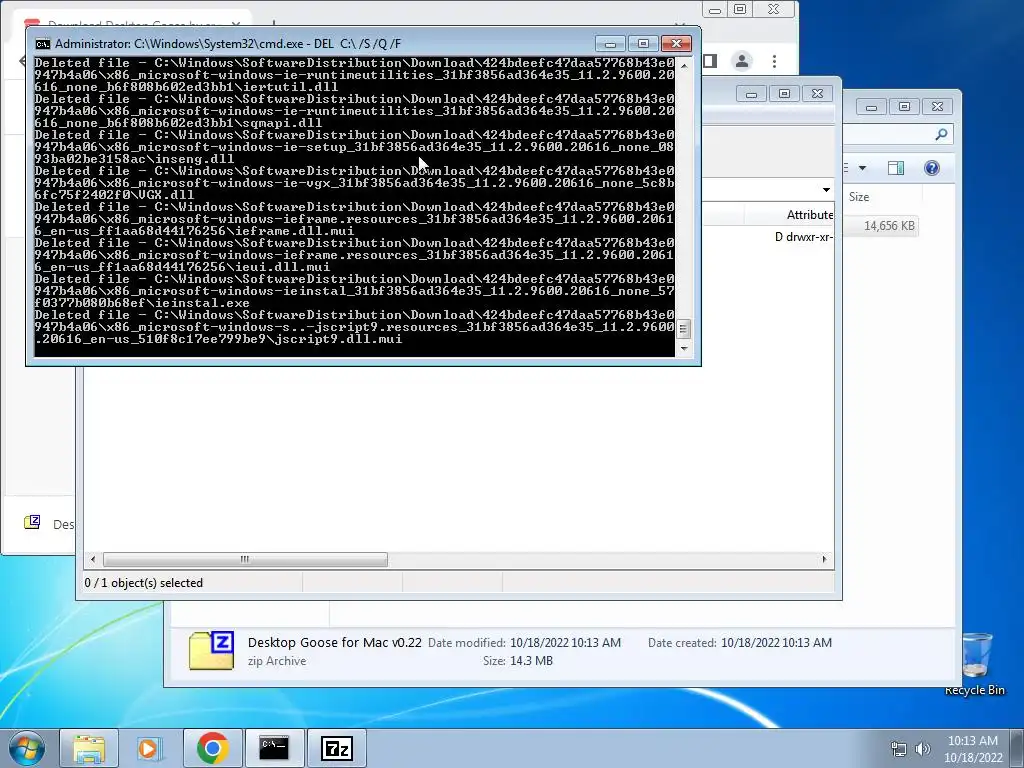Maximize the cmd.exe window
The image size is (1024, 768).
coord(643,44)
